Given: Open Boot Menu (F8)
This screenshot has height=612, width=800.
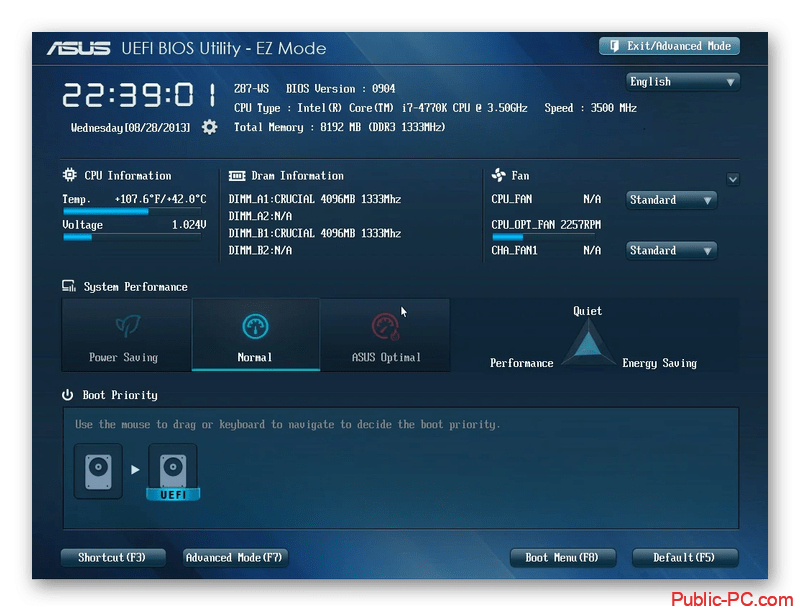Looking at the screenshot, I should pyautogui.click(x=563, y=557).
